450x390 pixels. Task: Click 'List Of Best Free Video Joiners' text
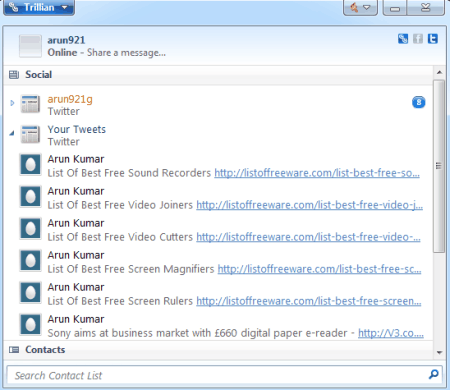point(120,205)
